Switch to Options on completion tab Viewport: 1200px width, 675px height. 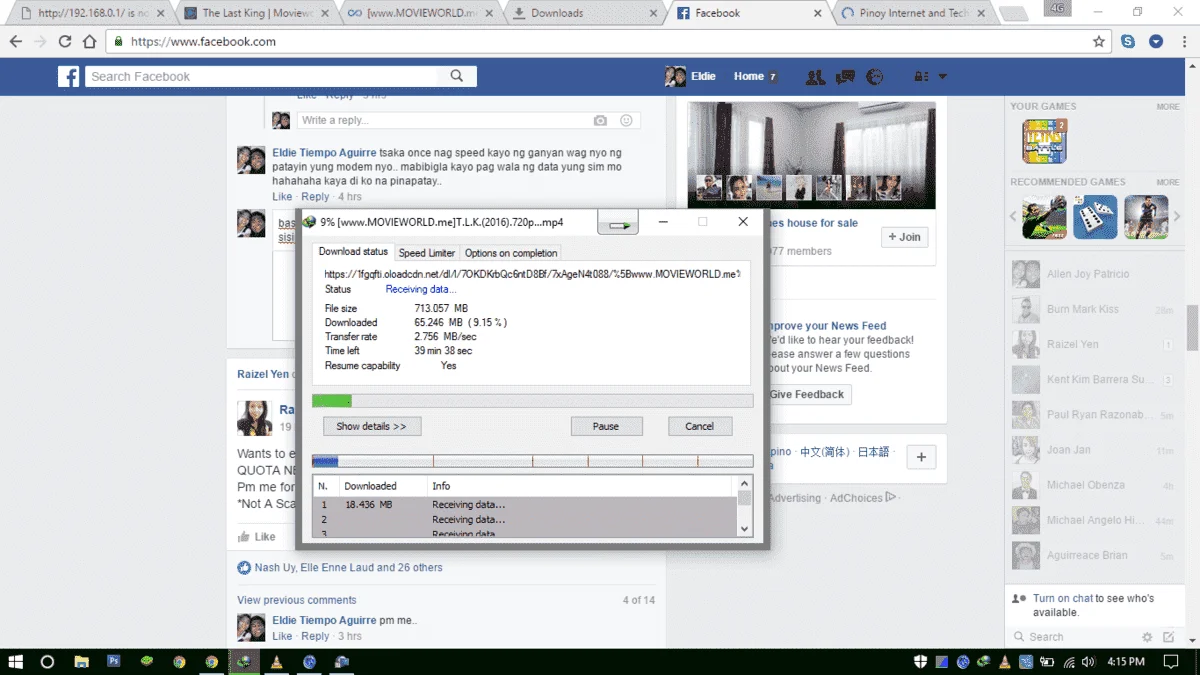[511, 253]
